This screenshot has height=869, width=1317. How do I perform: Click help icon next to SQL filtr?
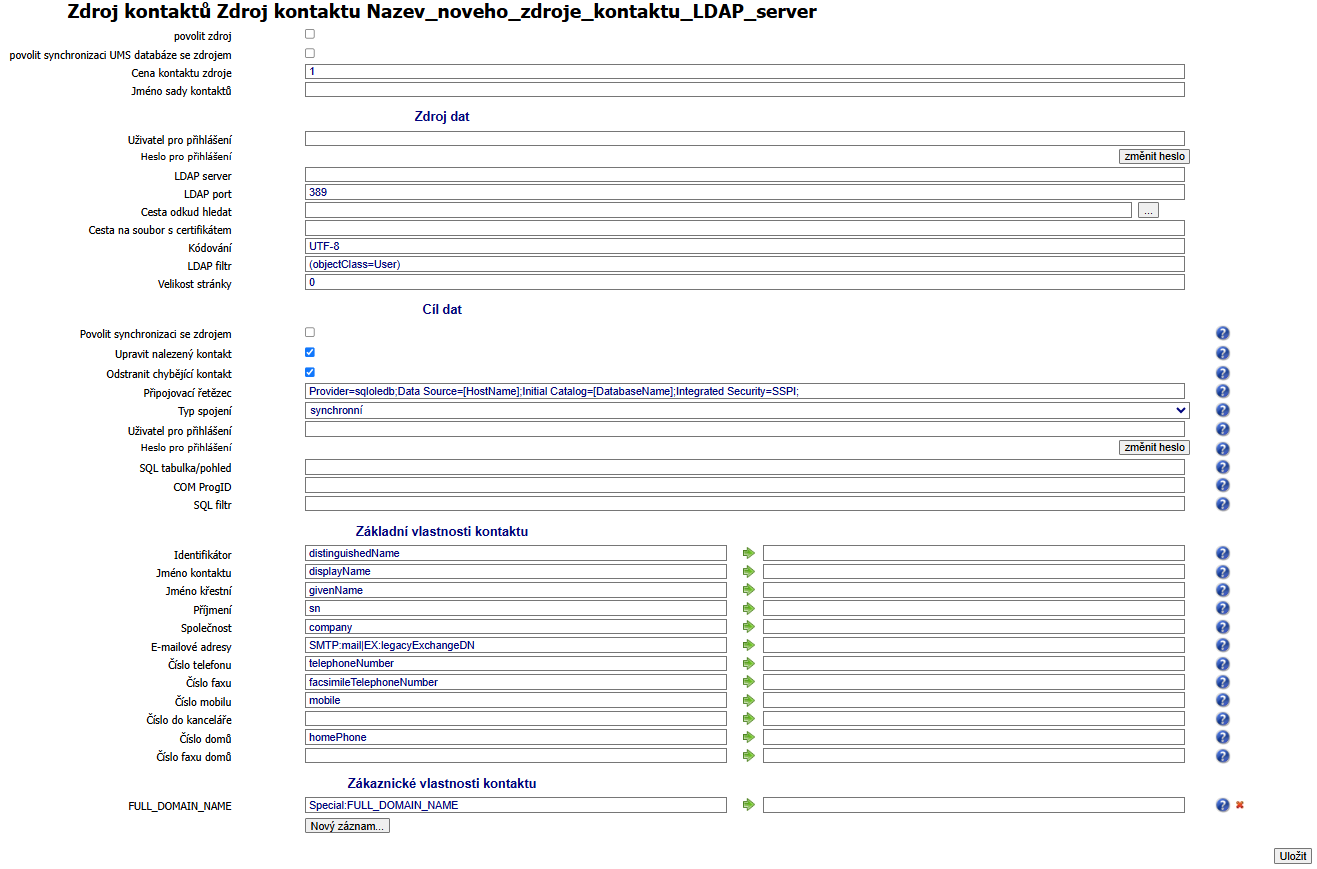tap(1222, 504)
